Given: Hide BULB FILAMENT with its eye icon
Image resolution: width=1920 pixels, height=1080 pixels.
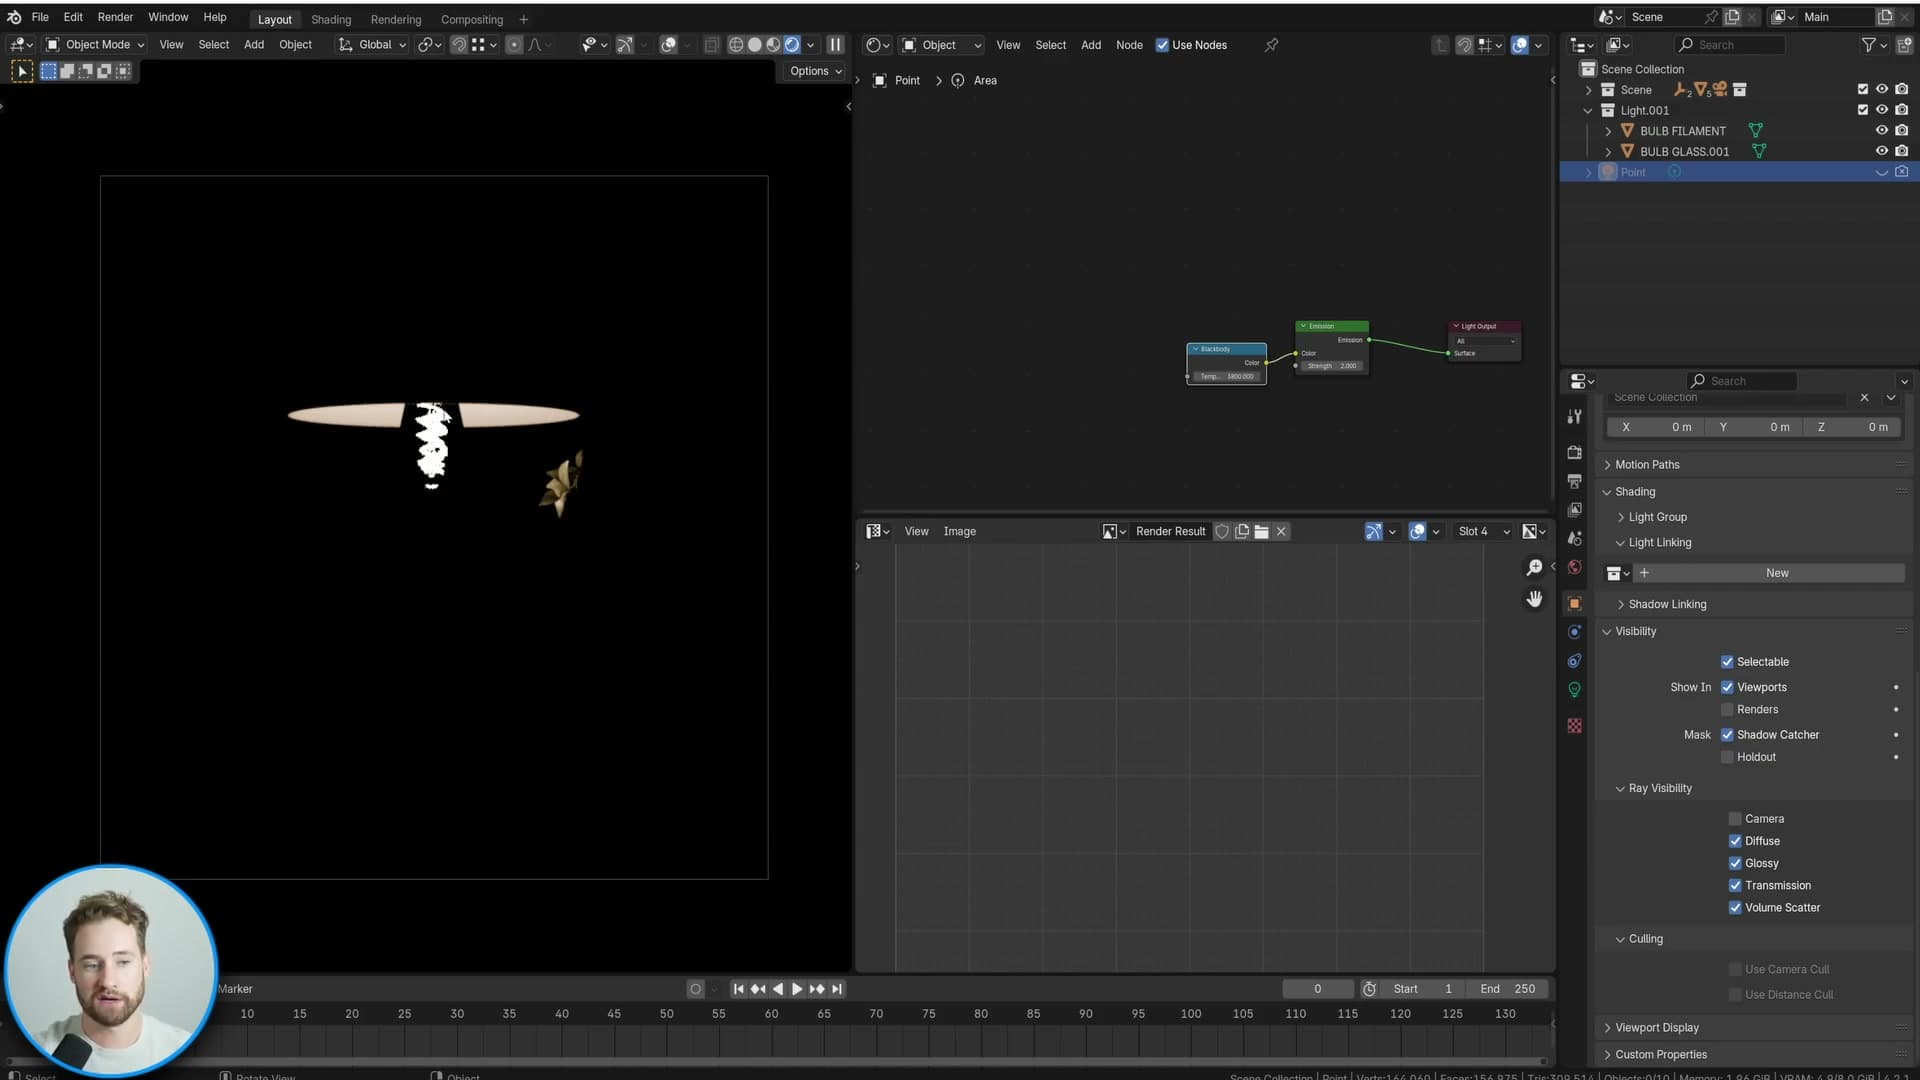Looking at the screenshot, I should (x=1881, y=131).
